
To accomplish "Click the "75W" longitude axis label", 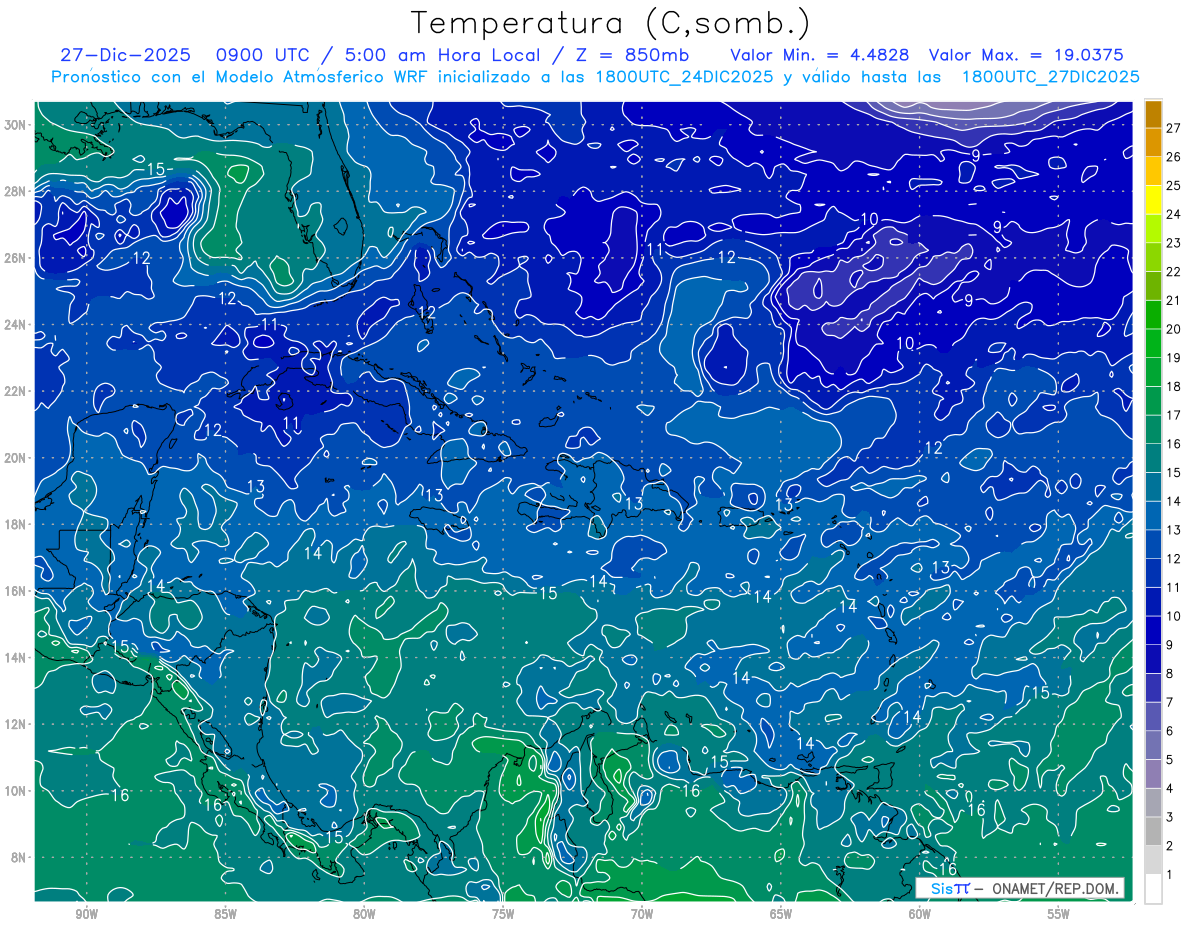I will click(503, 915).
